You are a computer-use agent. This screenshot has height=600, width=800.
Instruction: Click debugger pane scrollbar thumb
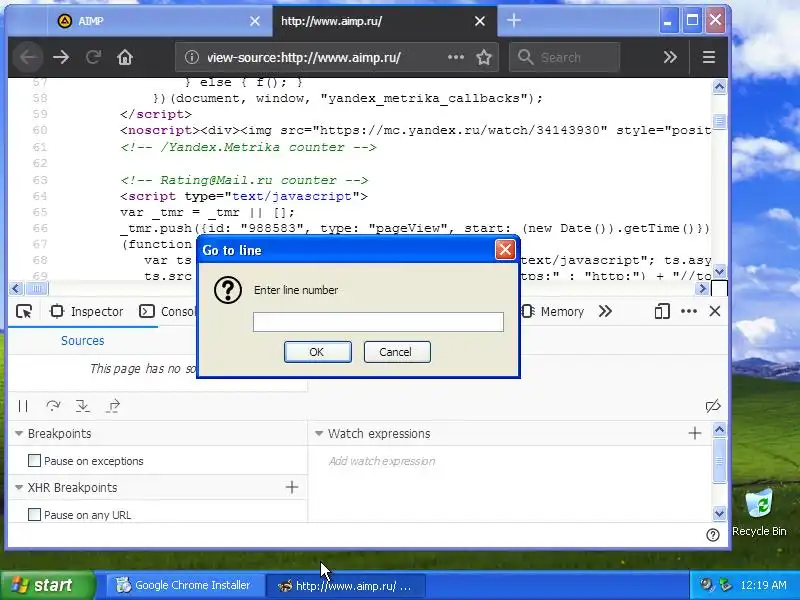719,460
